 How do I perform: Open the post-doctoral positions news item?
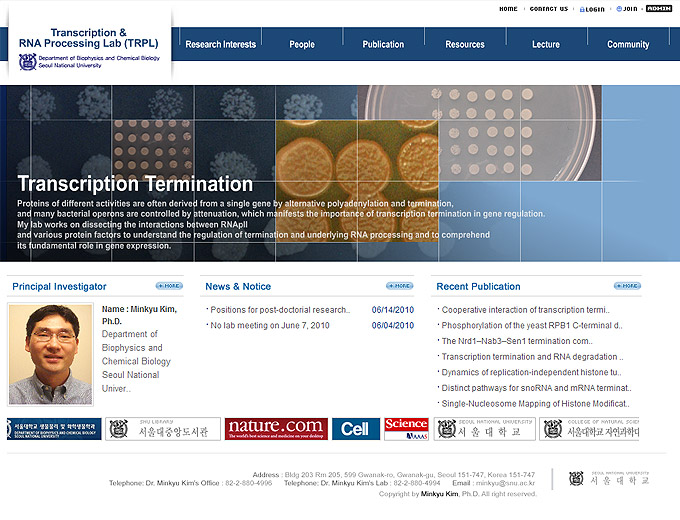(280, 310)
